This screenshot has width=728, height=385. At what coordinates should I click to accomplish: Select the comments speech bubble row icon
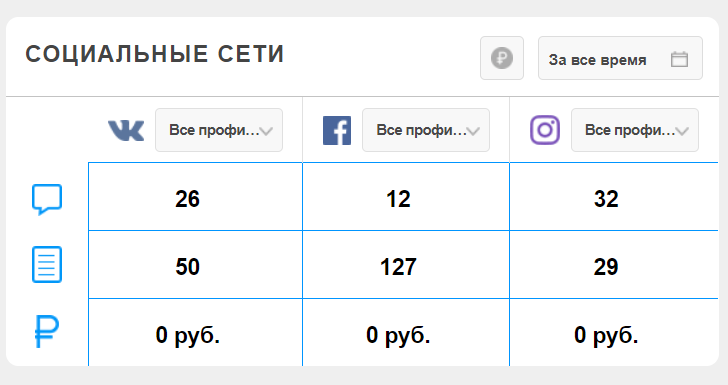[47, 199]
